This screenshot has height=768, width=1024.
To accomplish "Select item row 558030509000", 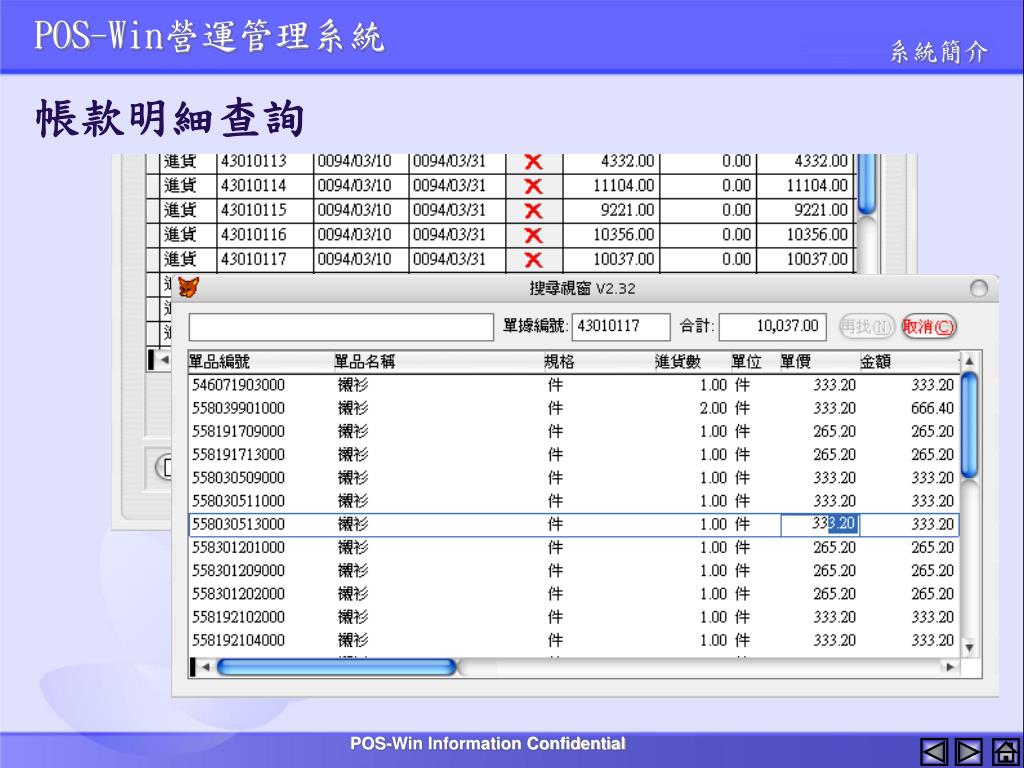I will (574, 478).
